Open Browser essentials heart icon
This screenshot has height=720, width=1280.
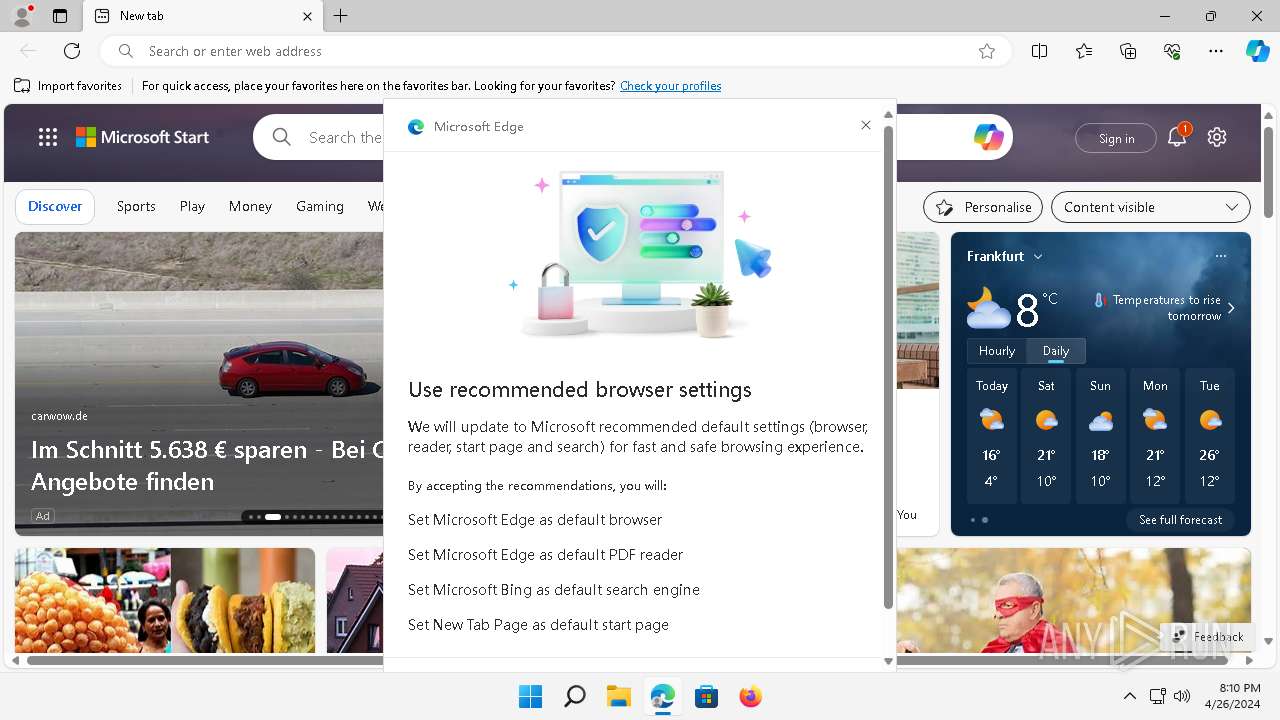coord(1172,51)
